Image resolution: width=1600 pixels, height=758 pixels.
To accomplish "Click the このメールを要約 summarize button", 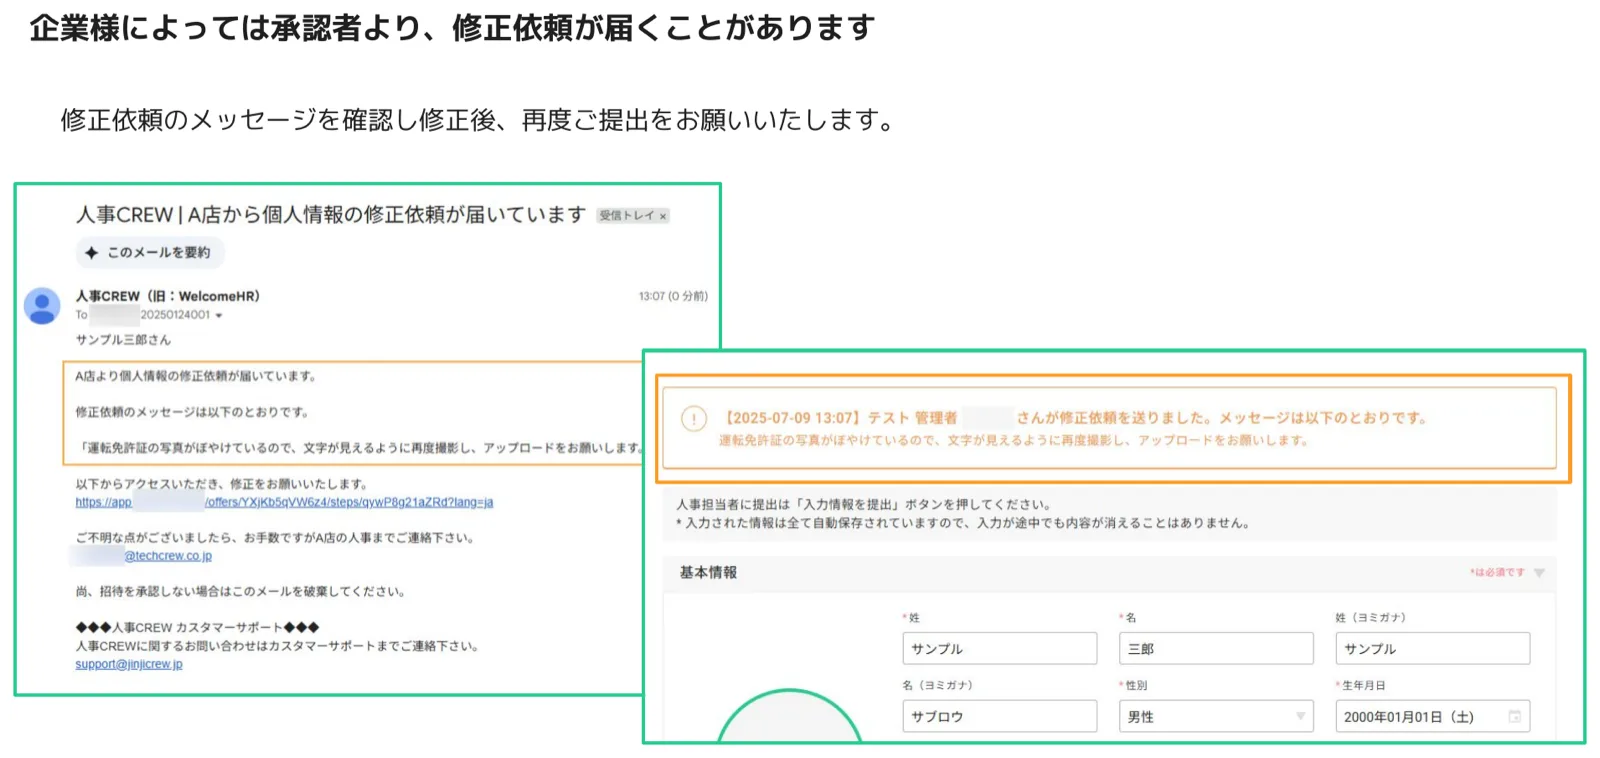I will [x=150, y=253].
